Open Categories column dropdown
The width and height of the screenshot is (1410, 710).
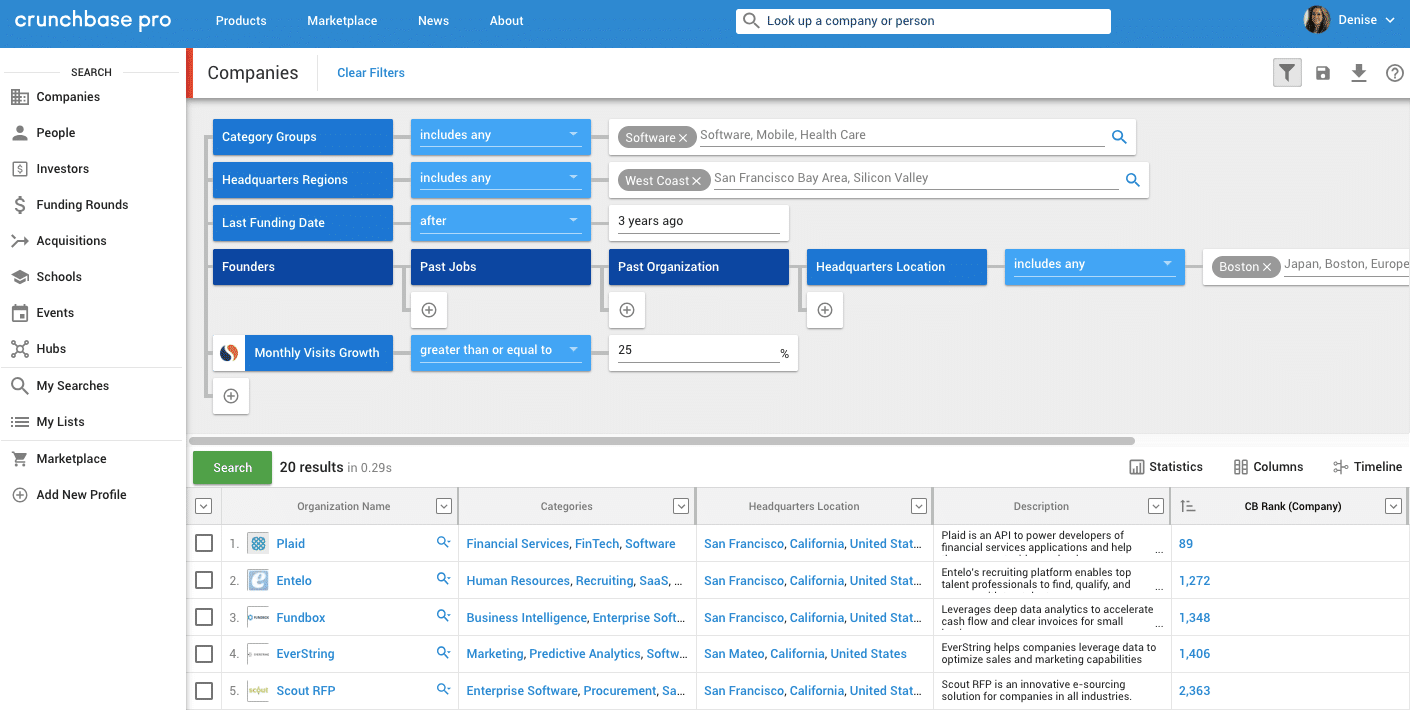point(681,506)
